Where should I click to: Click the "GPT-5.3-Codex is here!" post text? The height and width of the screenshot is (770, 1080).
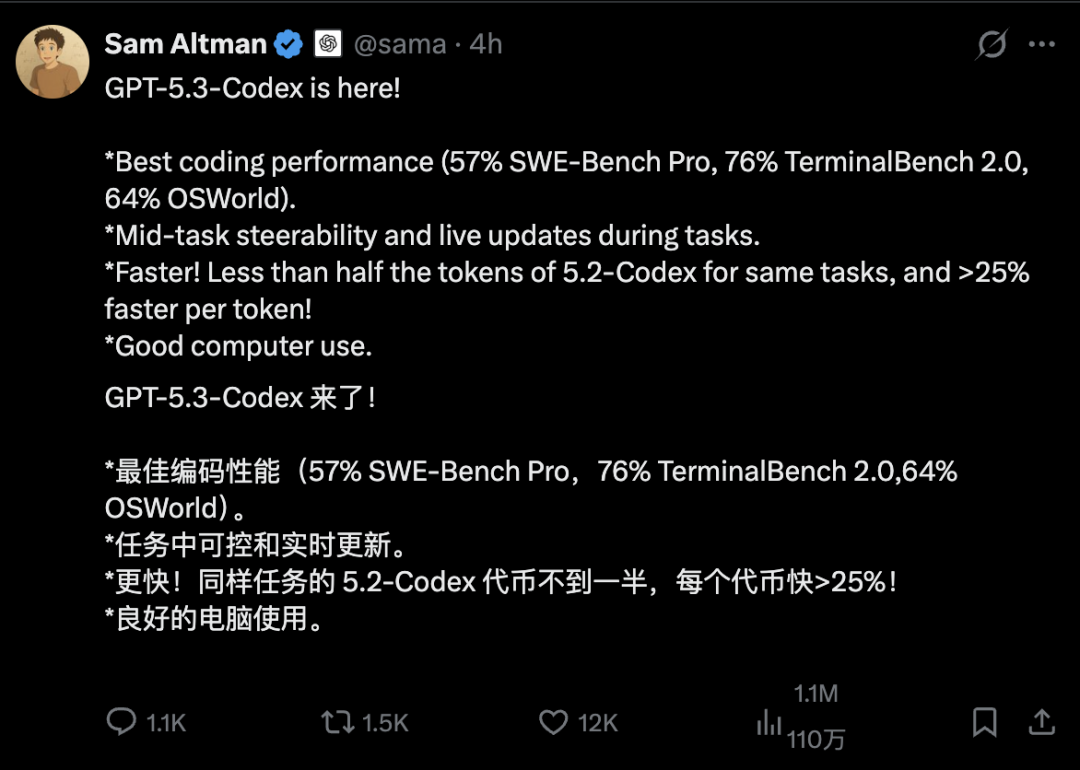tap(252, 88)
